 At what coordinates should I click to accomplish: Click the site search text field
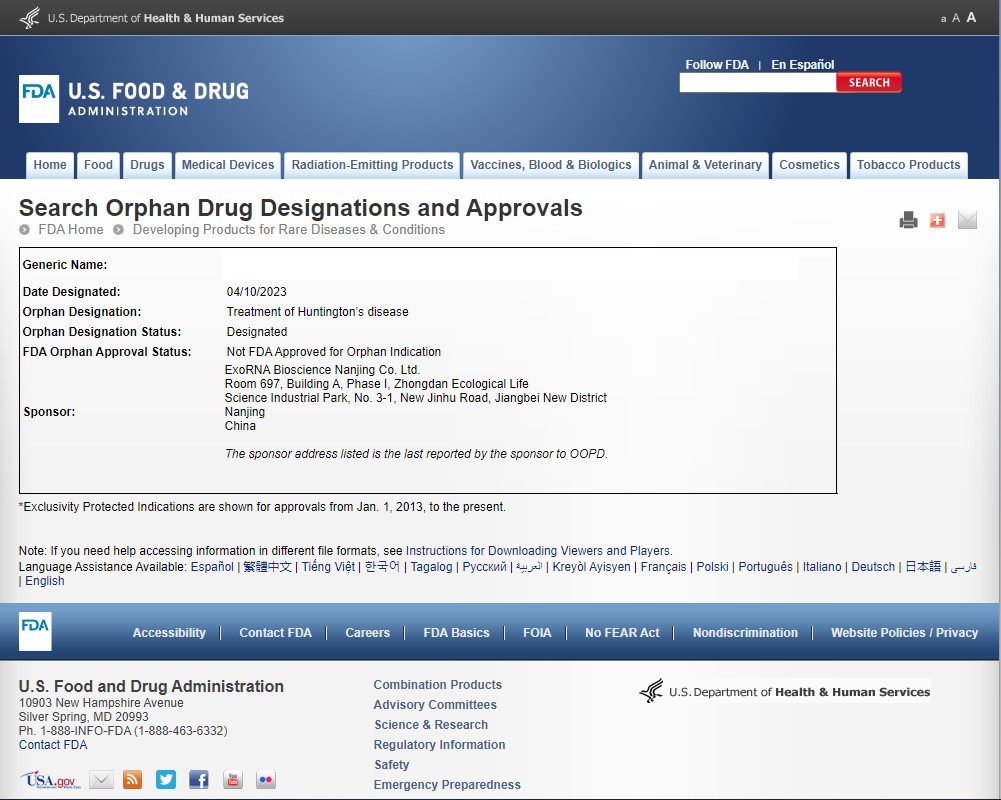pyautogui.click(x=758, y=82)
